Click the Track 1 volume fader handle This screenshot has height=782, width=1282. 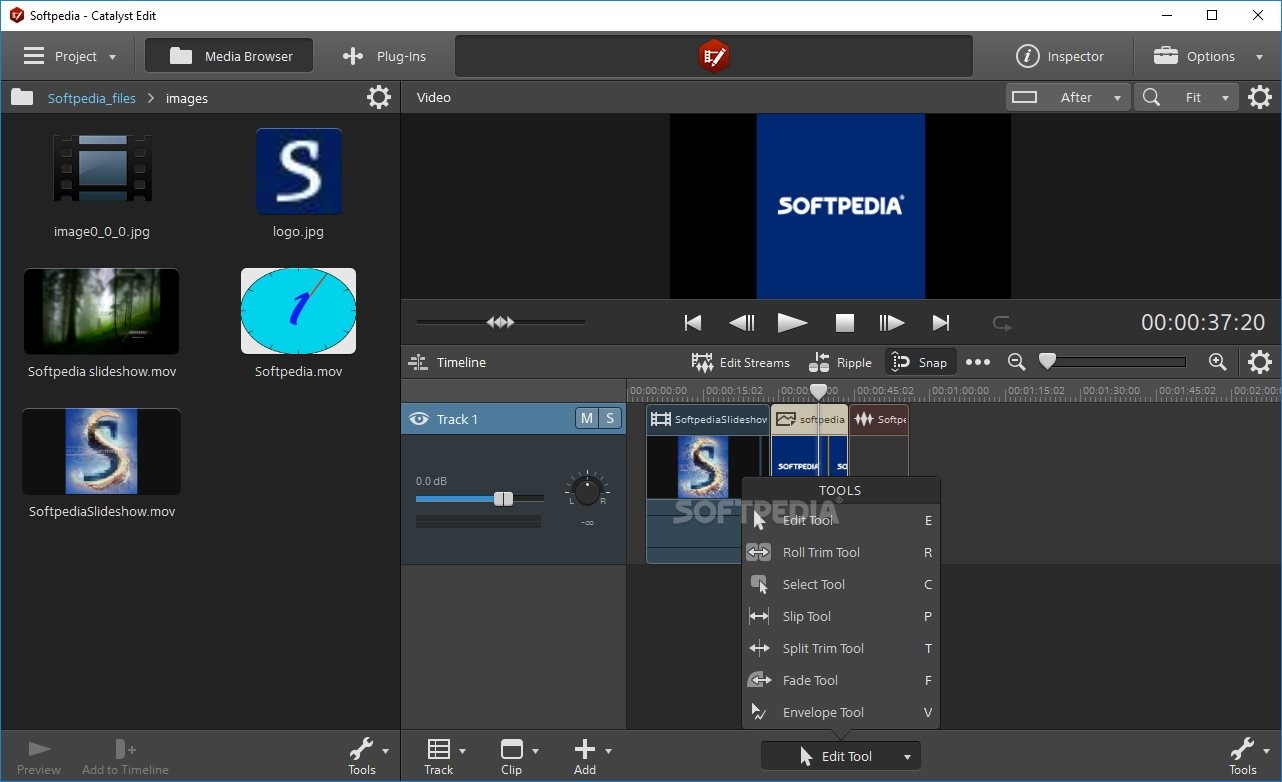click(503, 498)
